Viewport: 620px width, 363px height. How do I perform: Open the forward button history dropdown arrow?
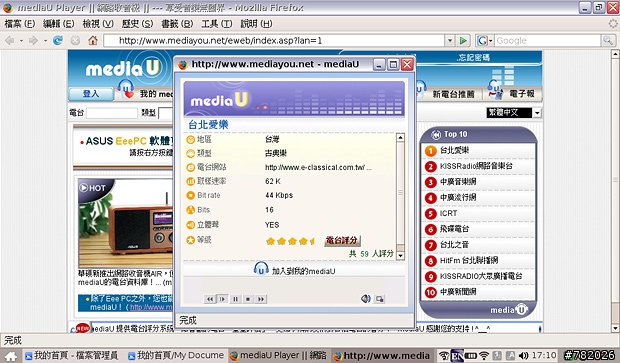tap(45, 40)
